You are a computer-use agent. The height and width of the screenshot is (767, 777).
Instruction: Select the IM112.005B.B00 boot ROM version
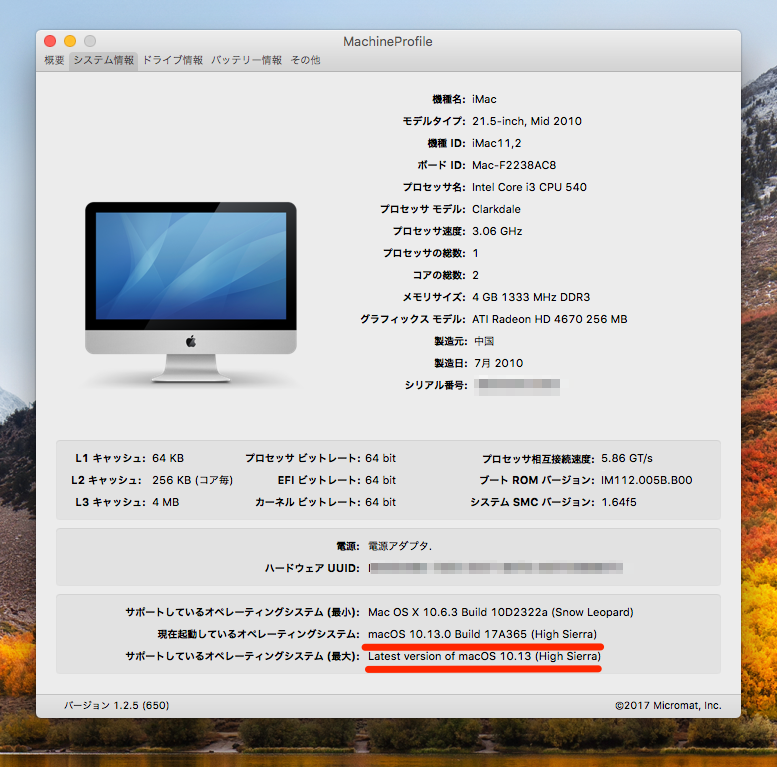(x=647, y=480)
